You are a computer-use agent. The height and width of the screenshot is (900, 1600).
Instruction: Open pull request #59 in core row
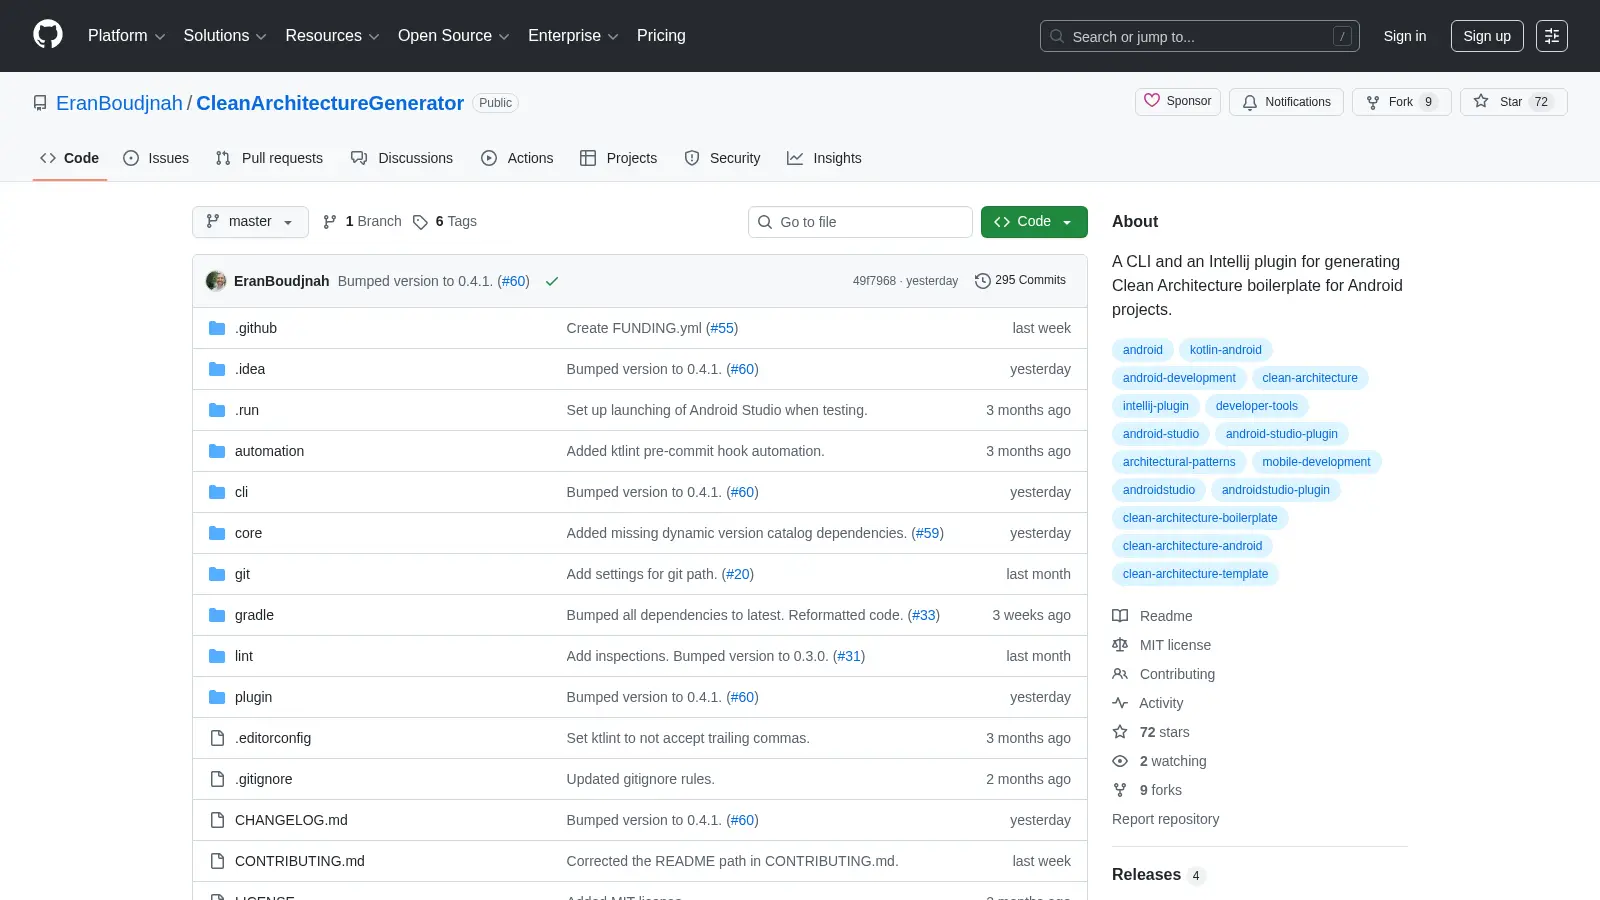(928, 533)
